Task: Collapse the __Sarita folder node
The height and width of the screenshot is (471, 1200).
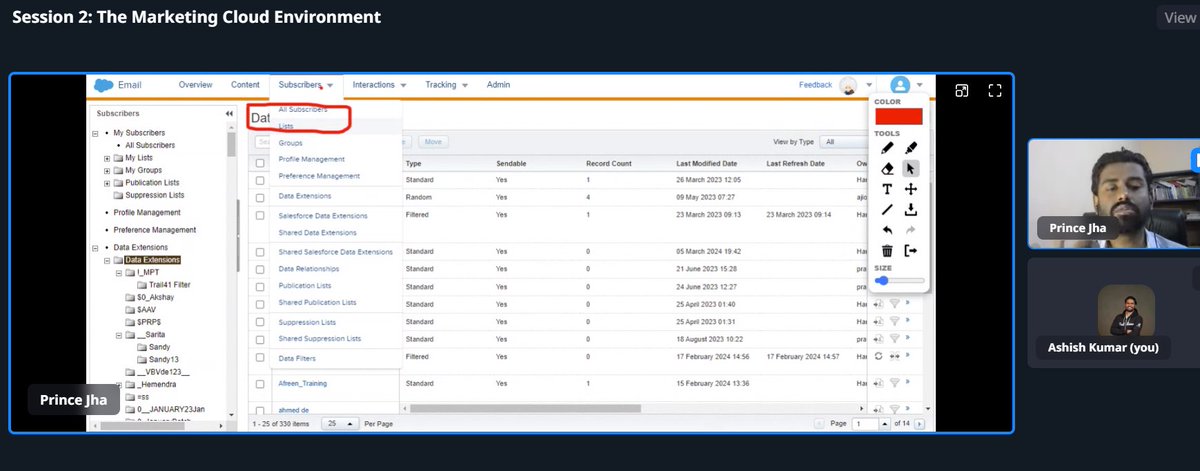Action: click(118, 335)
